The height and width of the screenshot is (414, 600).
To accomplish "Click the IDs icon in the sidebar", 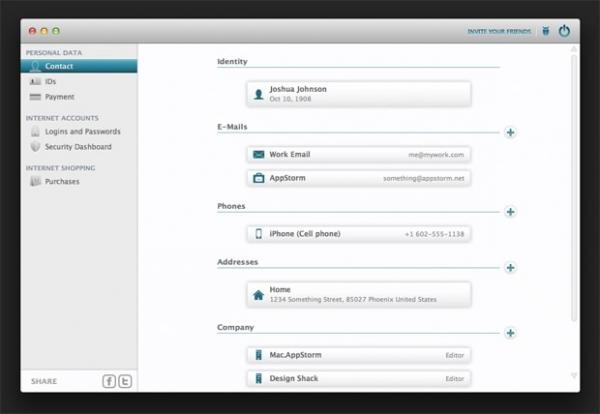I will pos(35,81).
